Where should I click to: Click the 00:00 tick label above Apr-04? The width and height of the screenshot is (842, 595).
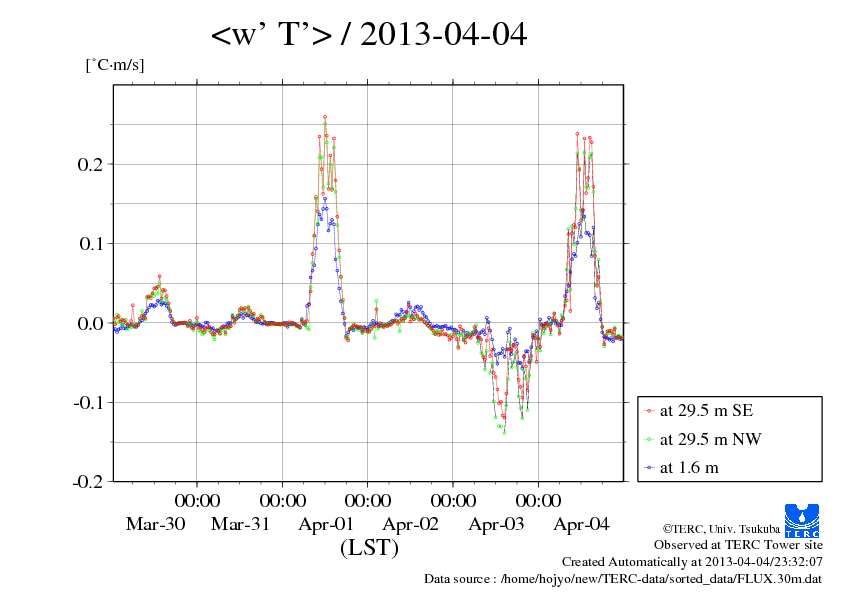[539, 500]
